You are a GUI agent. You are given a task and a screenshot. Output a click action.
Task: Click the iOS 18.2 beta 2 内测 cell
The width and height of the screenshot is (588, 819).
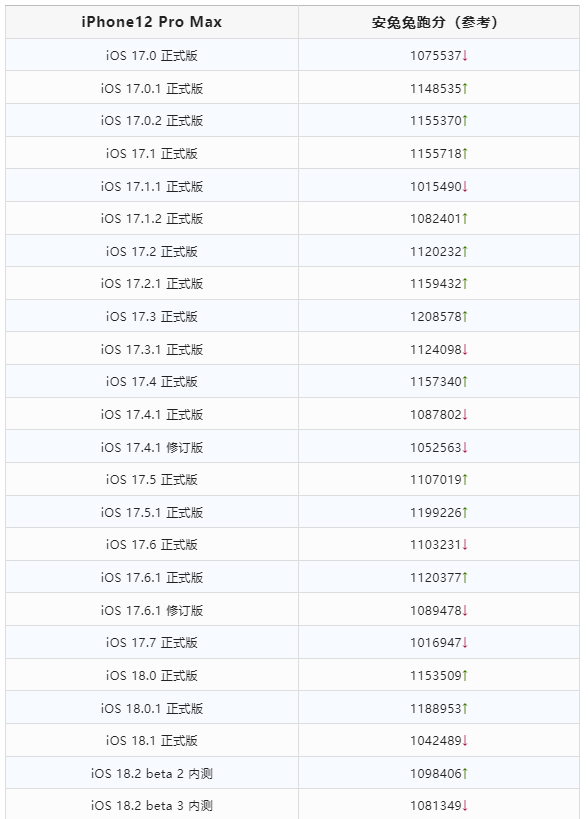click(152, 773)
